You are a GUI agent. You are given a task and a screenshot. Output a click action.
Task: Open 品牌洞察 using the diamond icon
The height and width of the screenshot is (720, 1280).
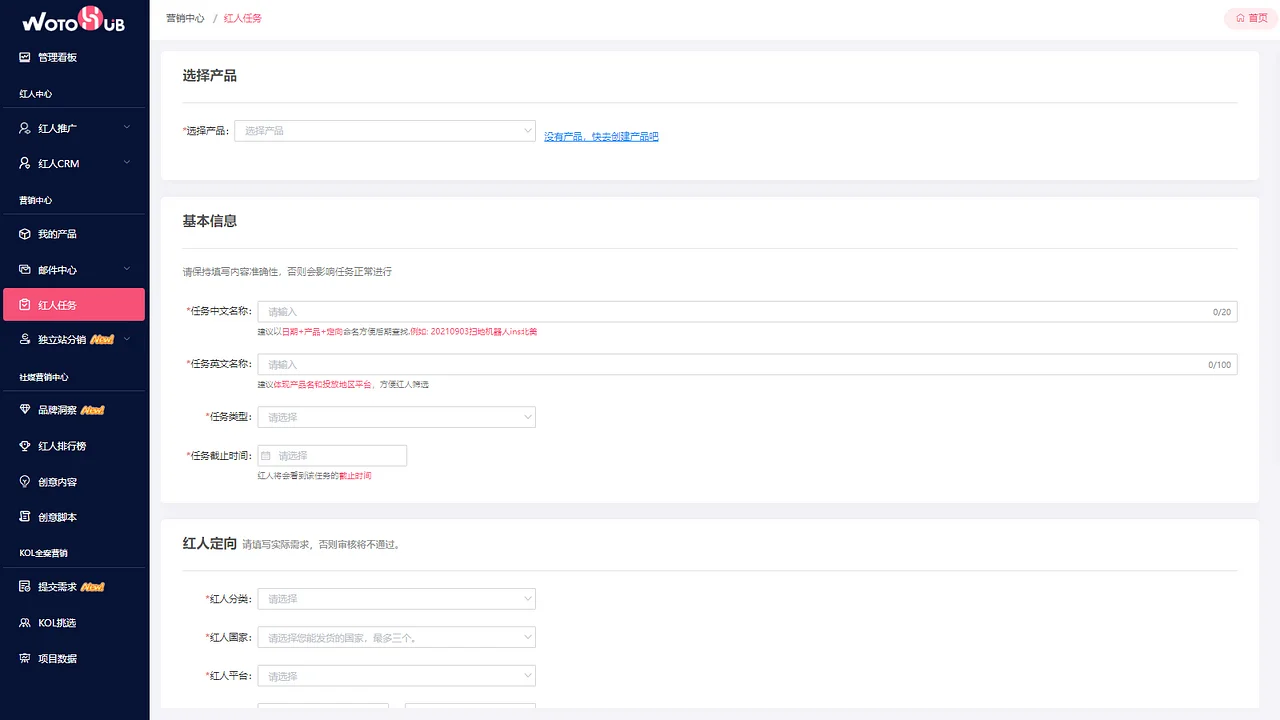coord(23,409)
